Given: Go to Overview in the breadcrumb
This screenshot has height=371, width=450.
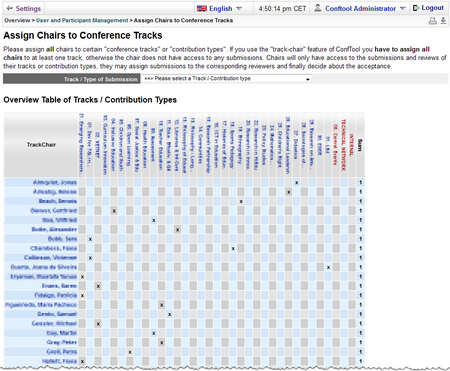Looking at the screenshot, I should click(17, 20).
